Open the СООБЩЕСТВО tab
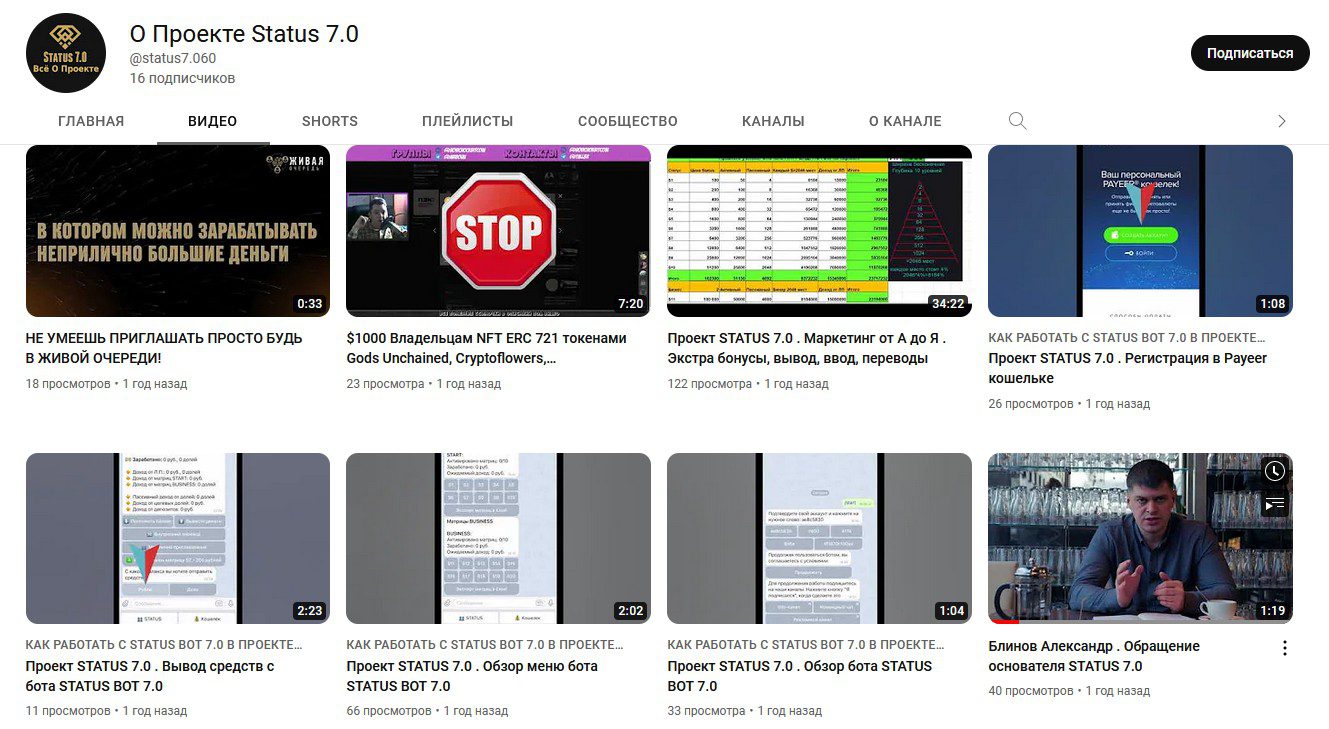The width and height of the screenshot is (1329, 729). pos(628,121)
